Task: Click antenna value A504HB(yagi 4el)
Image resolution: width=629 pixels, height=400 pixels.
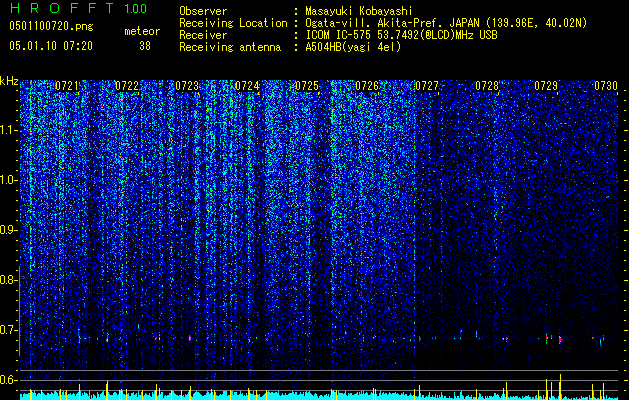Action: 353,47
